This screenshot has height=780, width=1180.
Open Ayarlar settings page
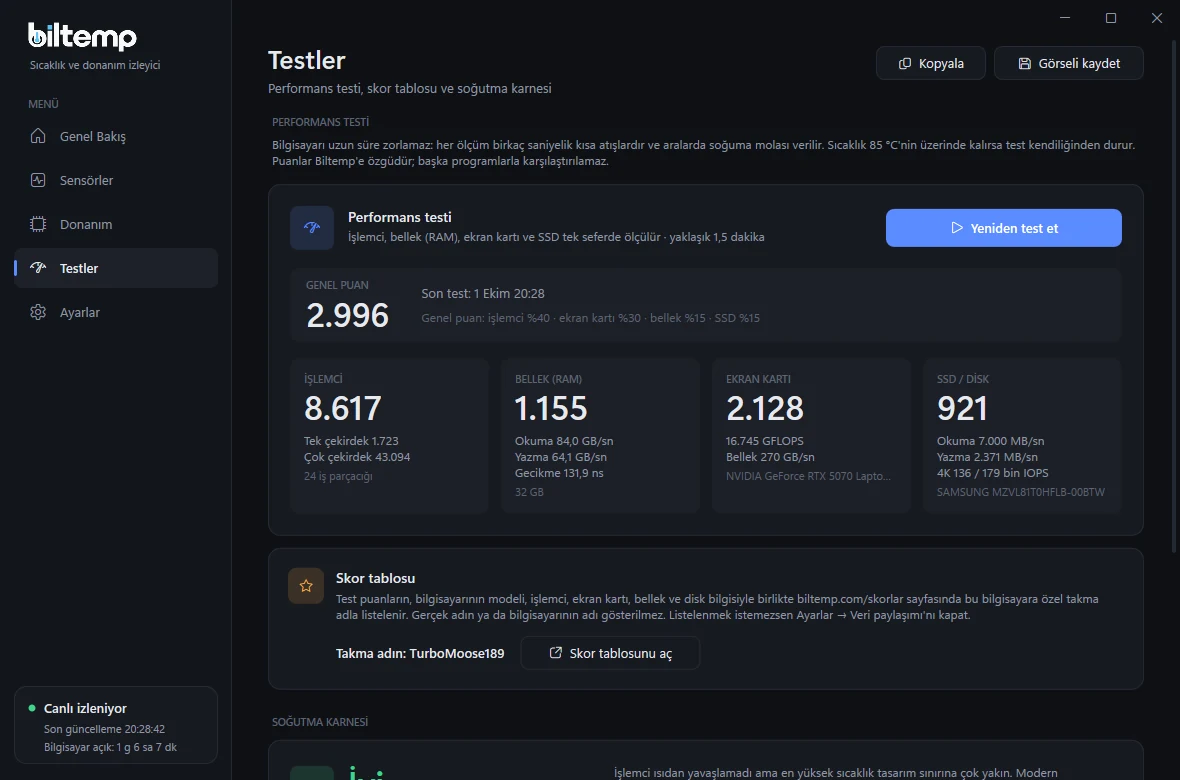[116, 312]
